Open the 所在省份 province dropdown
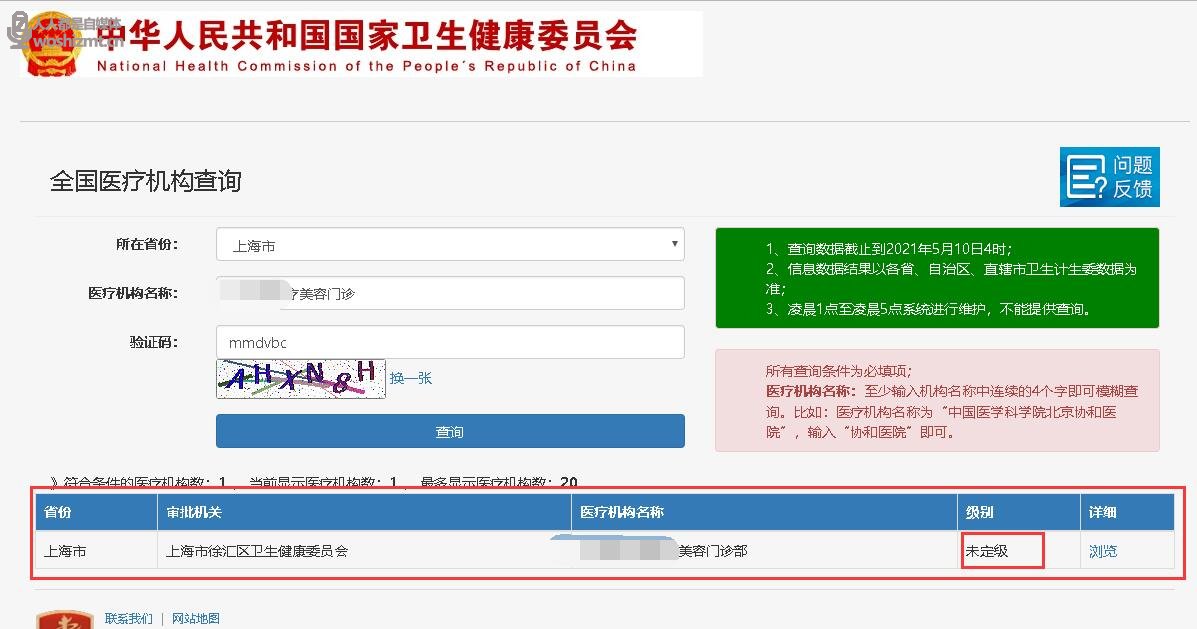The width and height of the screenshot is (1197, 629). coord(449,245)
